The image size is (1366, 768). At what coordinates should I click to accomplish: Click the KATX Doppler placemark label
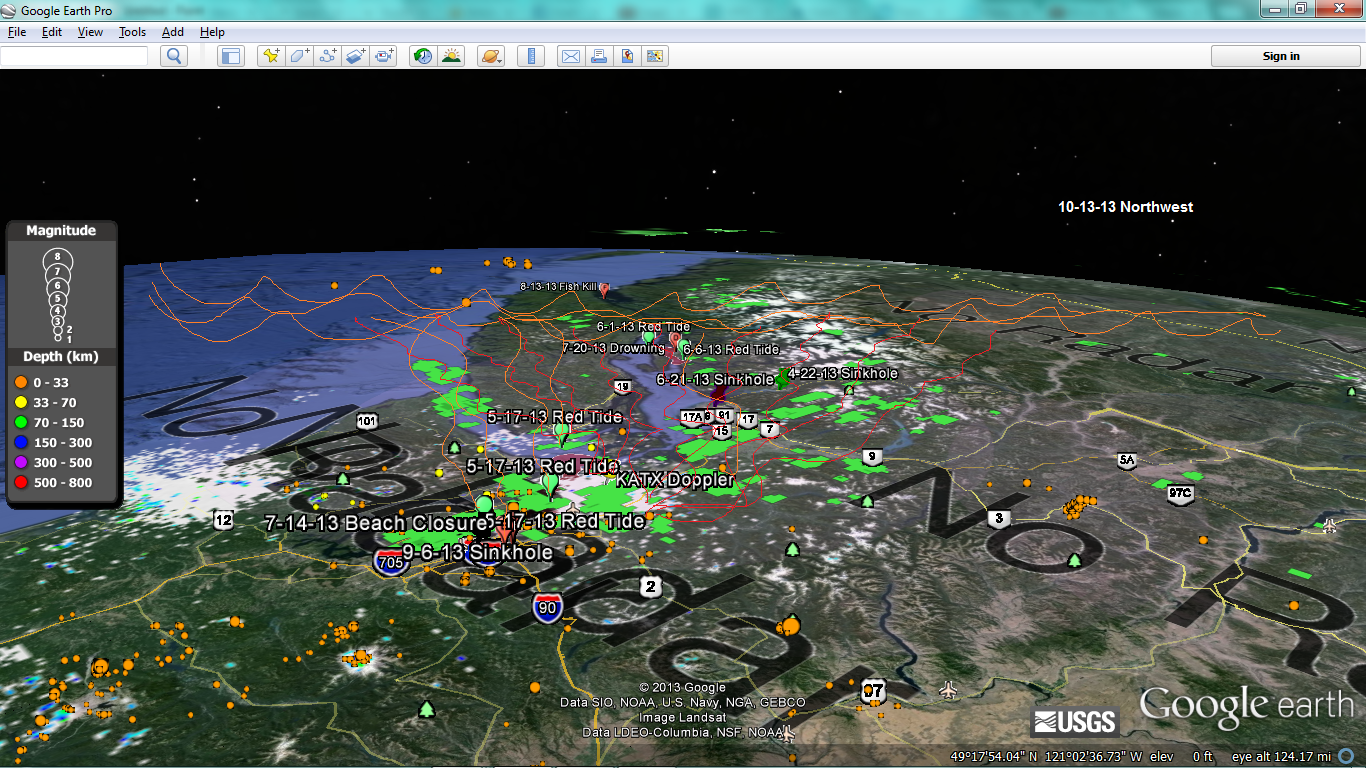[675, 480]
